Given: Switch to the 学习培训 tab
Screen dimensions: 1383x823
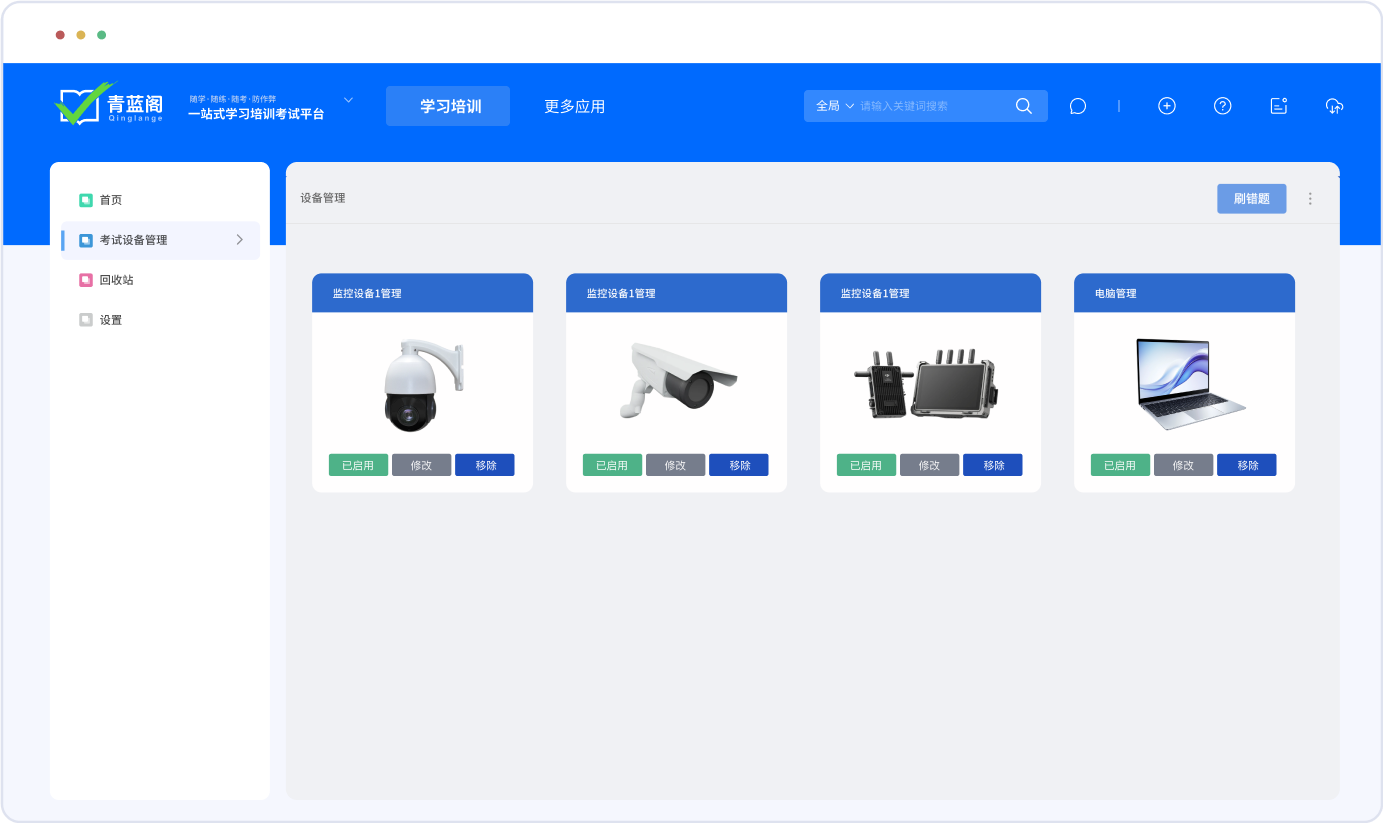Looking at the screenshot, I should [448, 106].
